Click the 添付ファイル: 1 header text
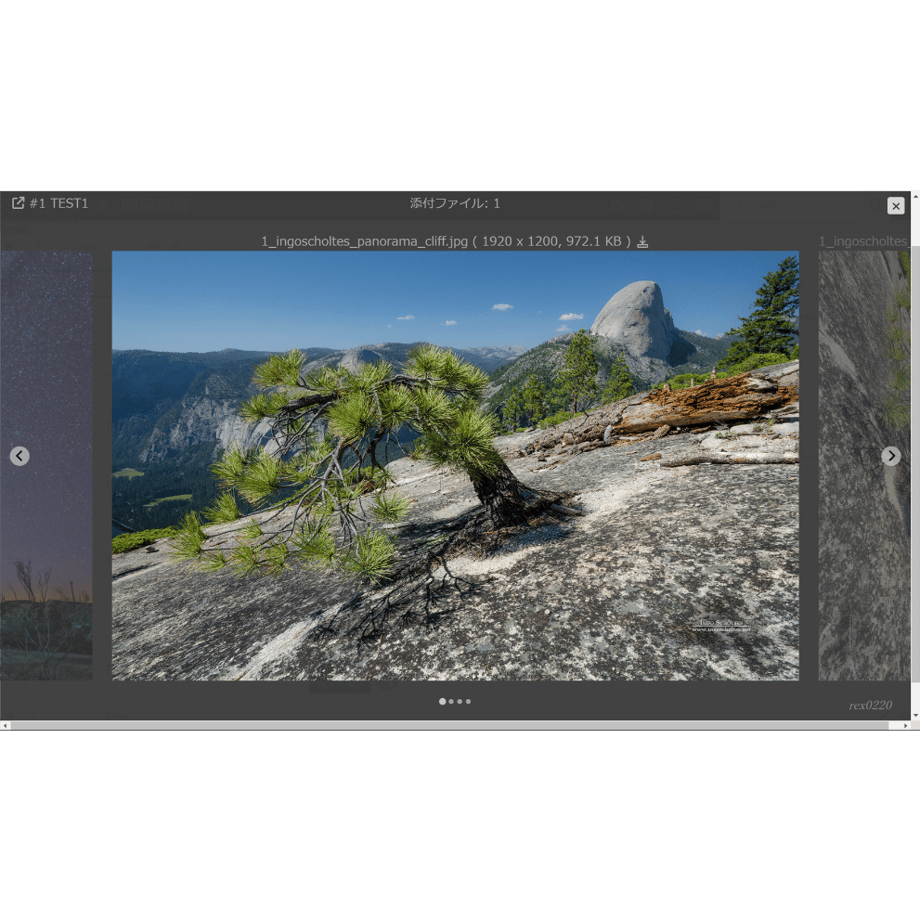 click(x=455, y=204)
